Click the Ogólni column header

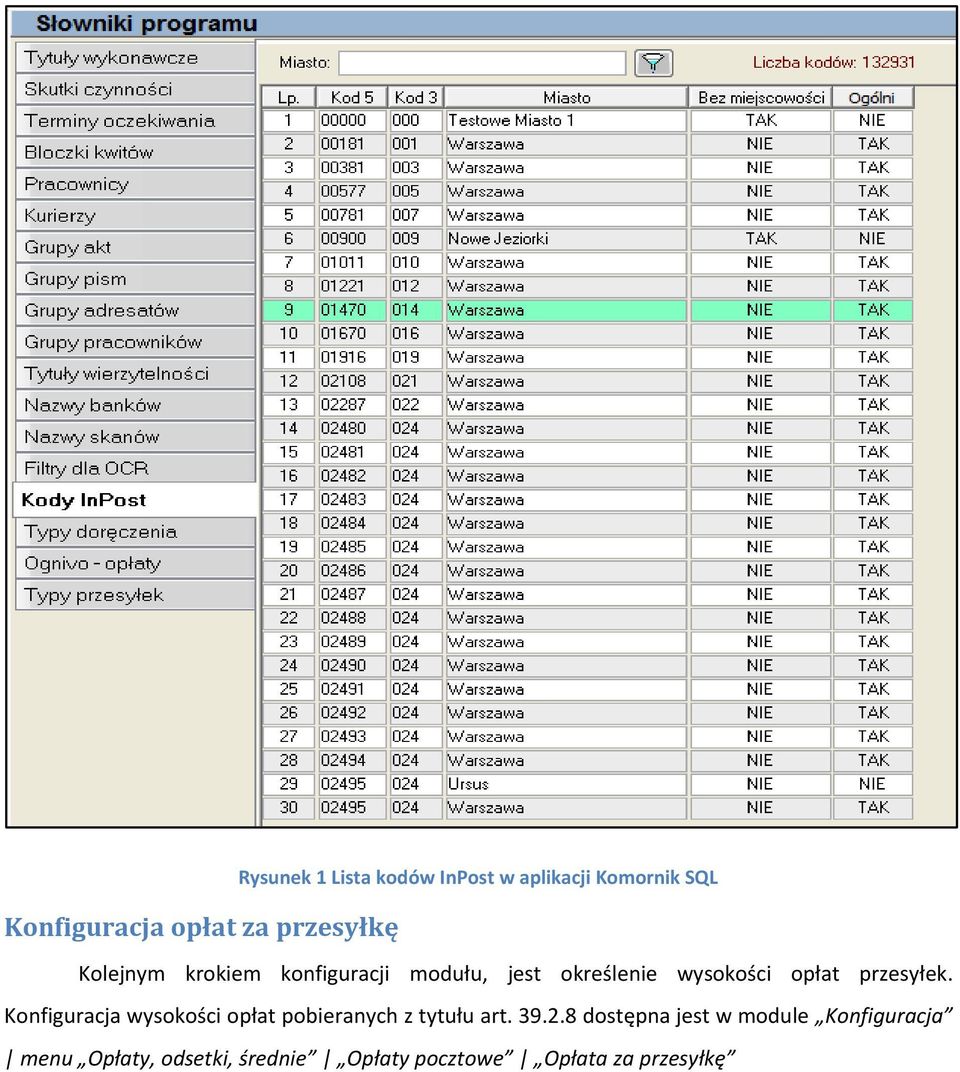[872, 97]
